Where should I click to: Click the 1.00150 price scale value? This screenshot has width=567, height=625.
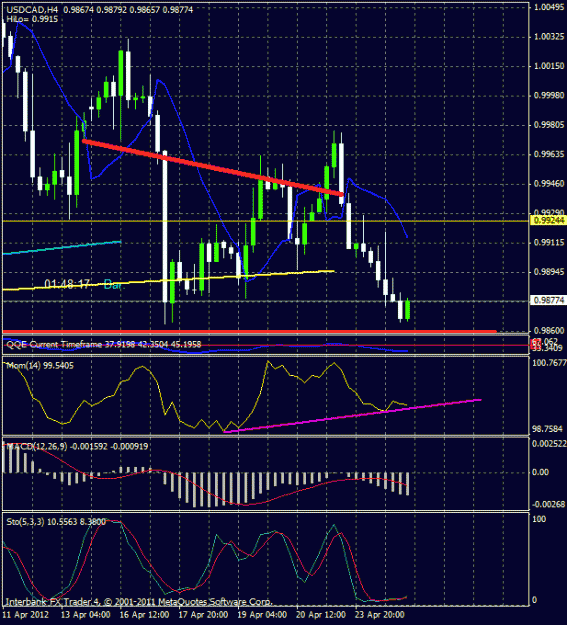pyautogui.click(x=549, y=66)
